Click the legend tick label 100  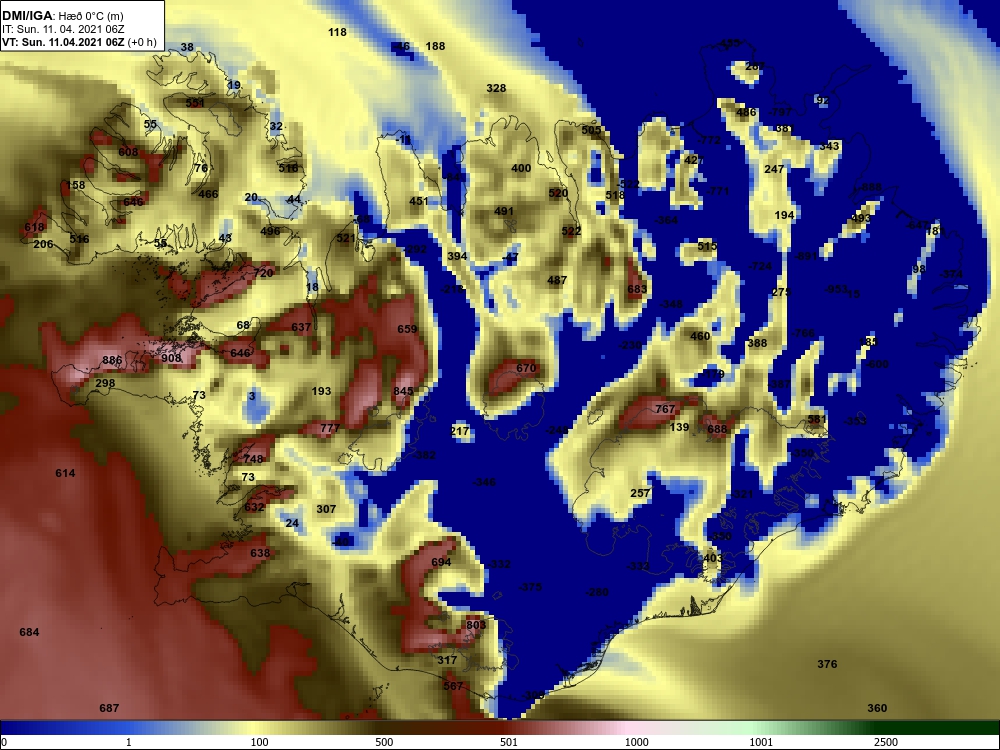pyautogui.click(x=259, y=742)
